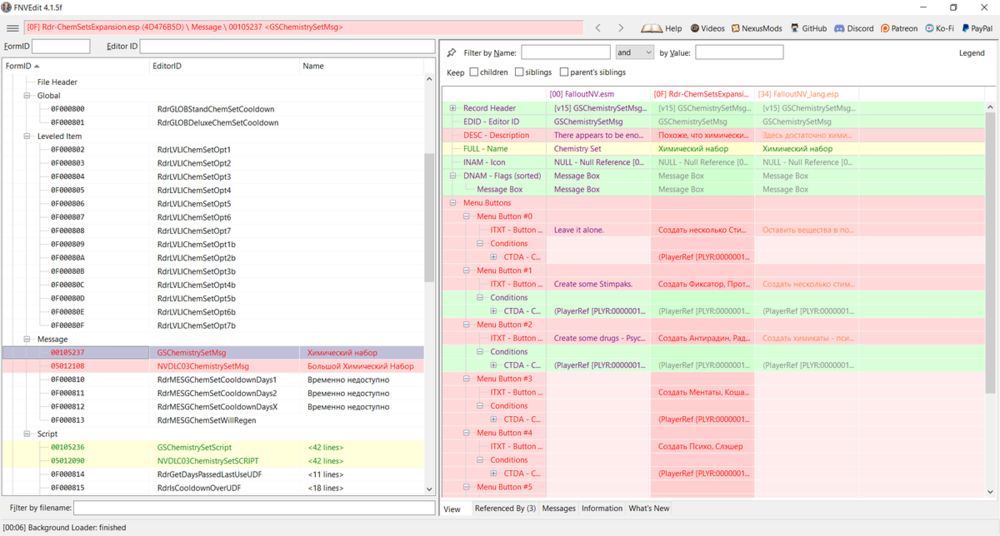Viewport: 1000px width, 536px height.
Task: Collapse the Leveled Item tree group
Action: pos(27,136)
